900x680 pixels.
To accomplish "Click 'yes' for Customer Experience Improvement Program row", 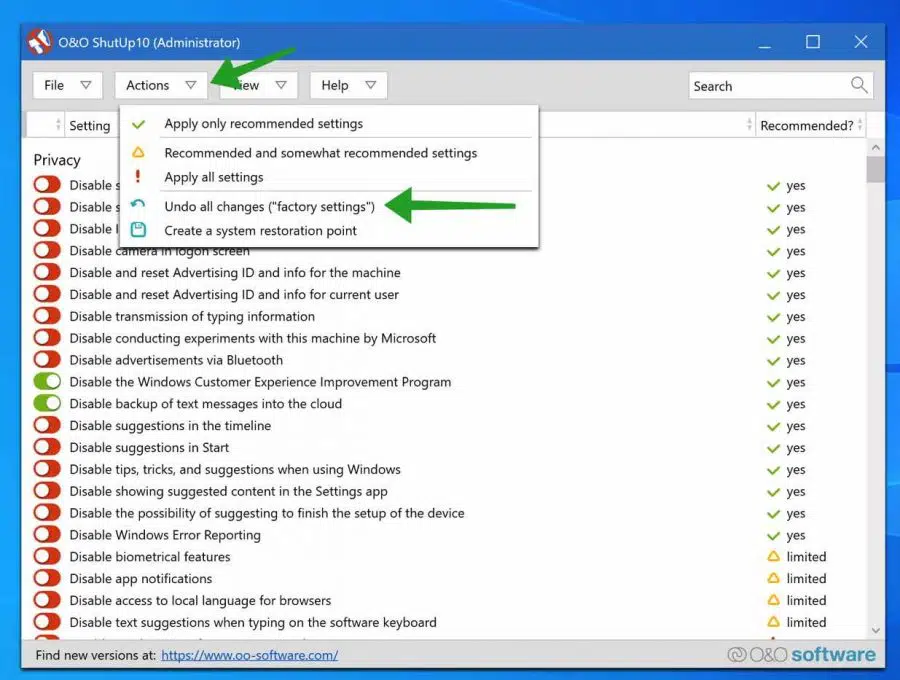I will pyautogui.click(x=796, y=382).
